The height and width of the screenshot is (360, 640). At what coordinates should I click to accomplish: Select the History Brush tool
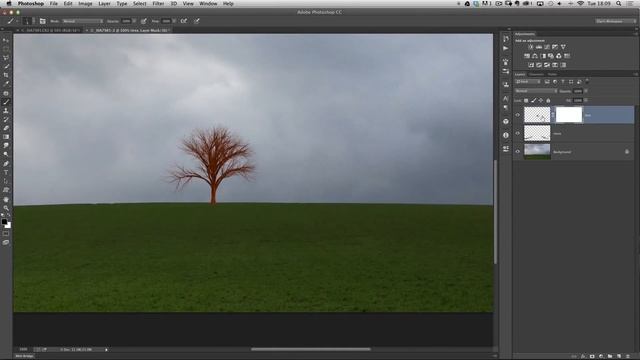[6, 120]
